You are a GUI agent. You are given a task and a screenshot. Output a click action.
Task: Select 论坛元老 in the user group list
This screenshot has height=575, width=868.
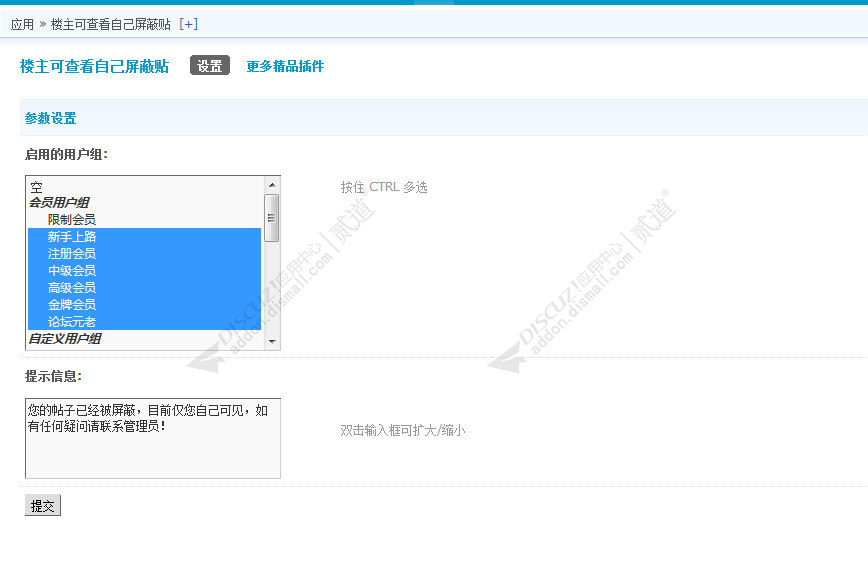pyautogui.click(x=144, y=322)
